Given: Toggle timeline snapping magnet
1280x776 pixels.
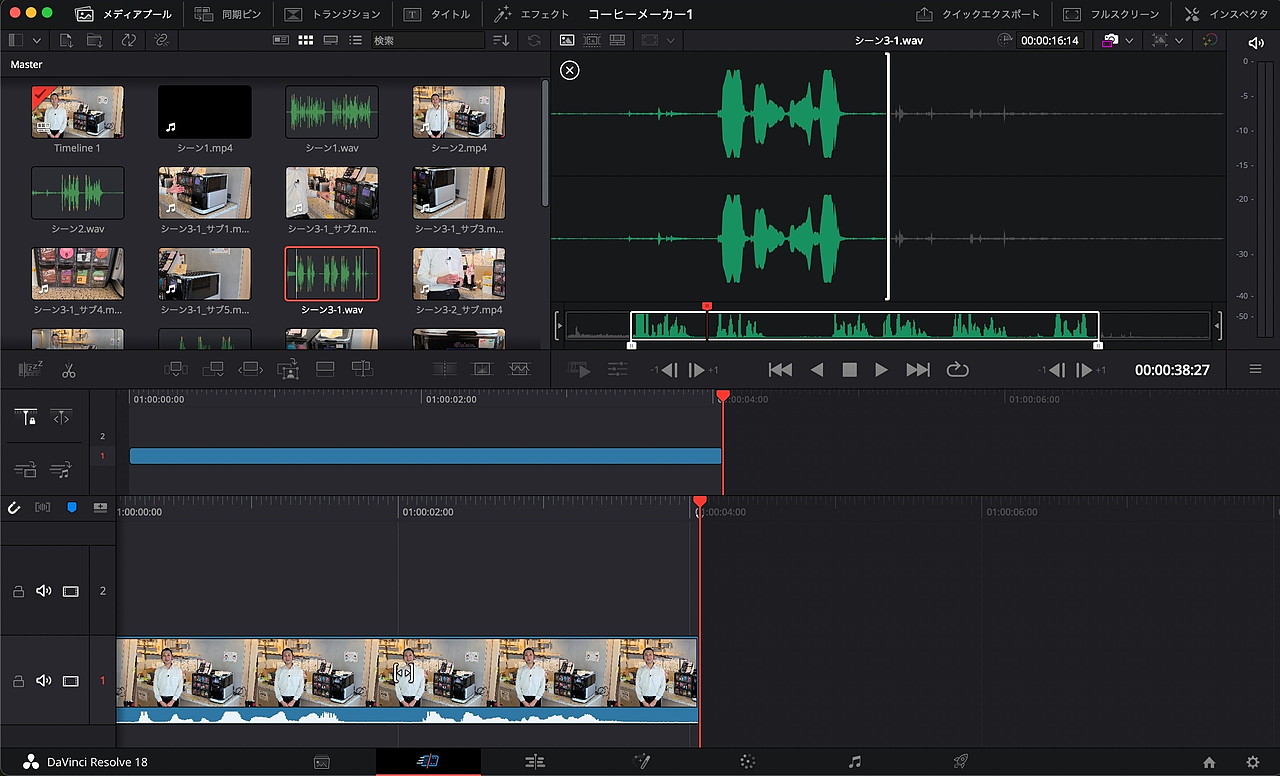Looking at the screenshot, I should coord(14,508).
